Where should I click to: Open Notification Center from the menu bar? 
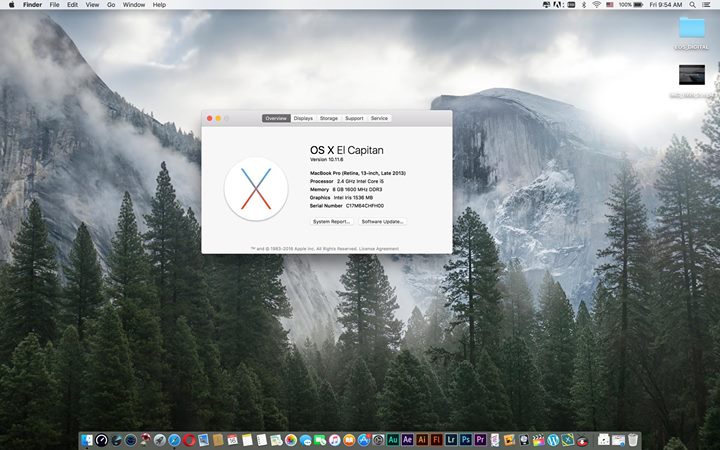click(x=706, y=5)
